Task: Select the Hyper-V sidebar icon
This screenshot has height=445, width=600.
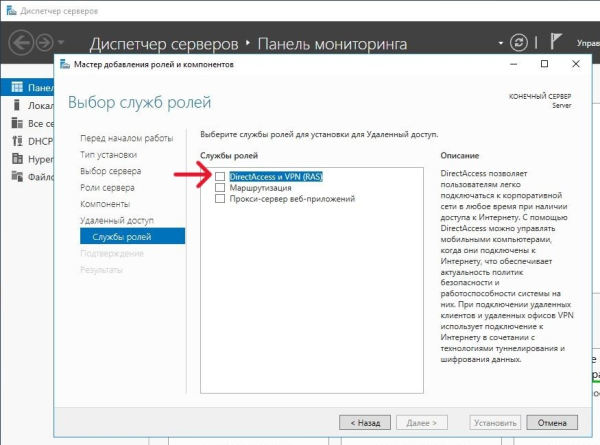Action: [17, 159]
